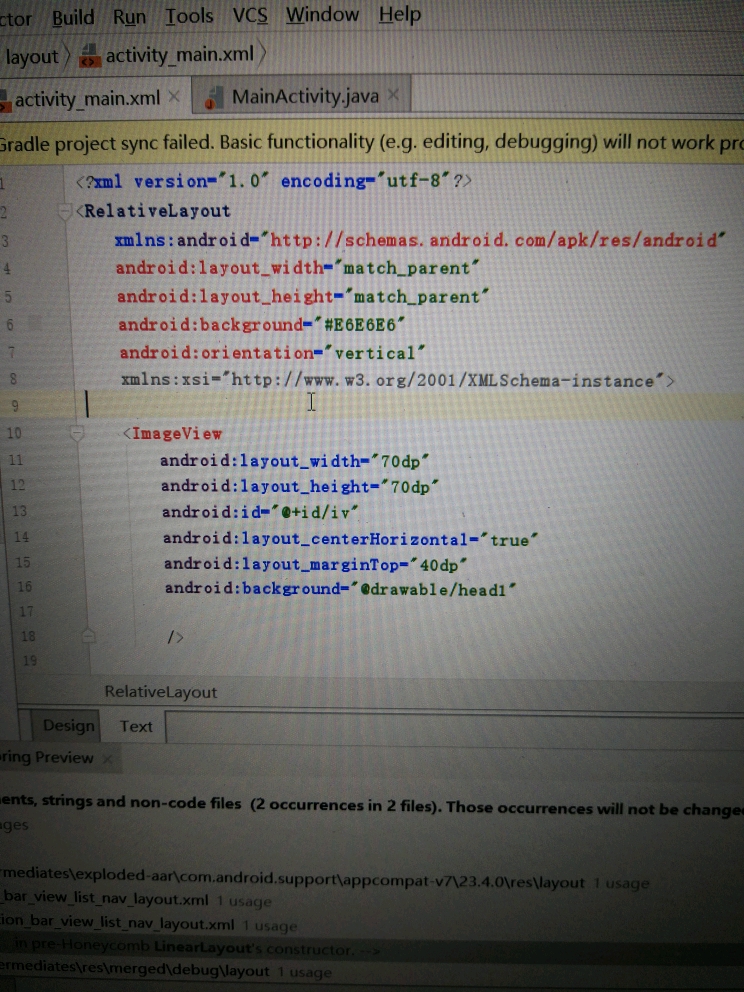Switch to the Text tab
The image size is (744, 992).
click(136, 726)
